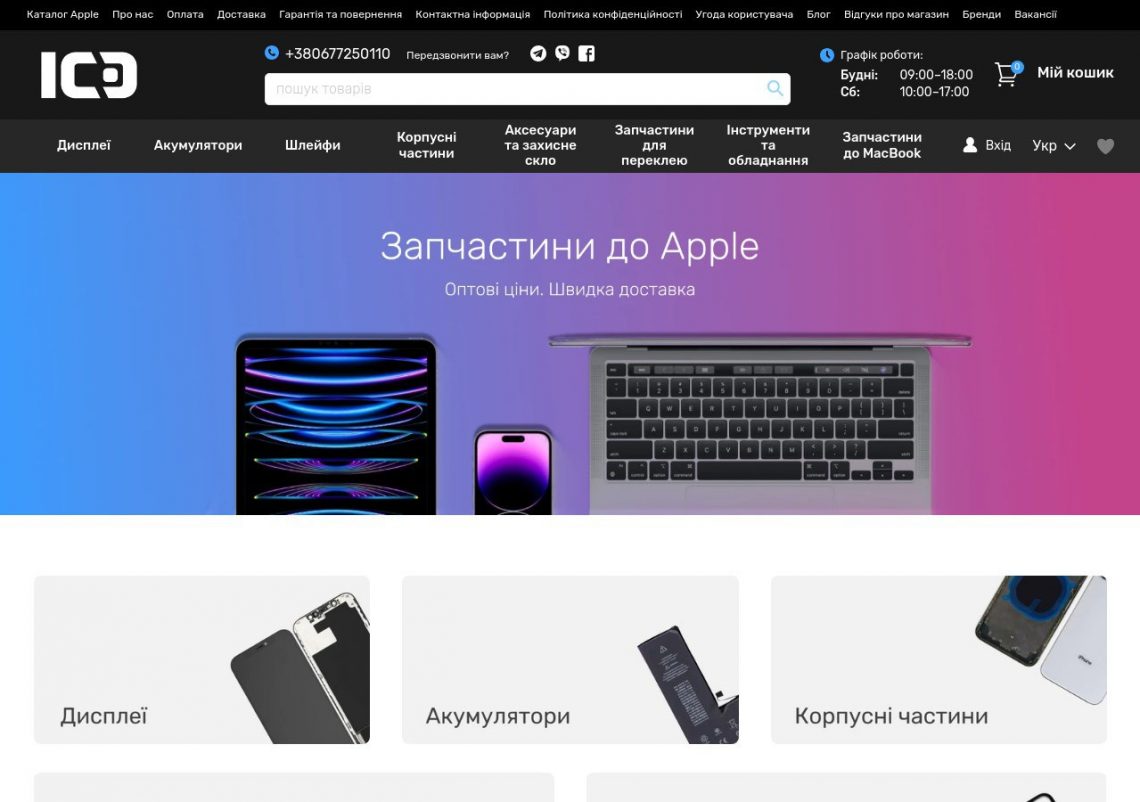Open the Facebook page icon
The width and height of the screenshot is (1140, 802).
tap(586, 53)
